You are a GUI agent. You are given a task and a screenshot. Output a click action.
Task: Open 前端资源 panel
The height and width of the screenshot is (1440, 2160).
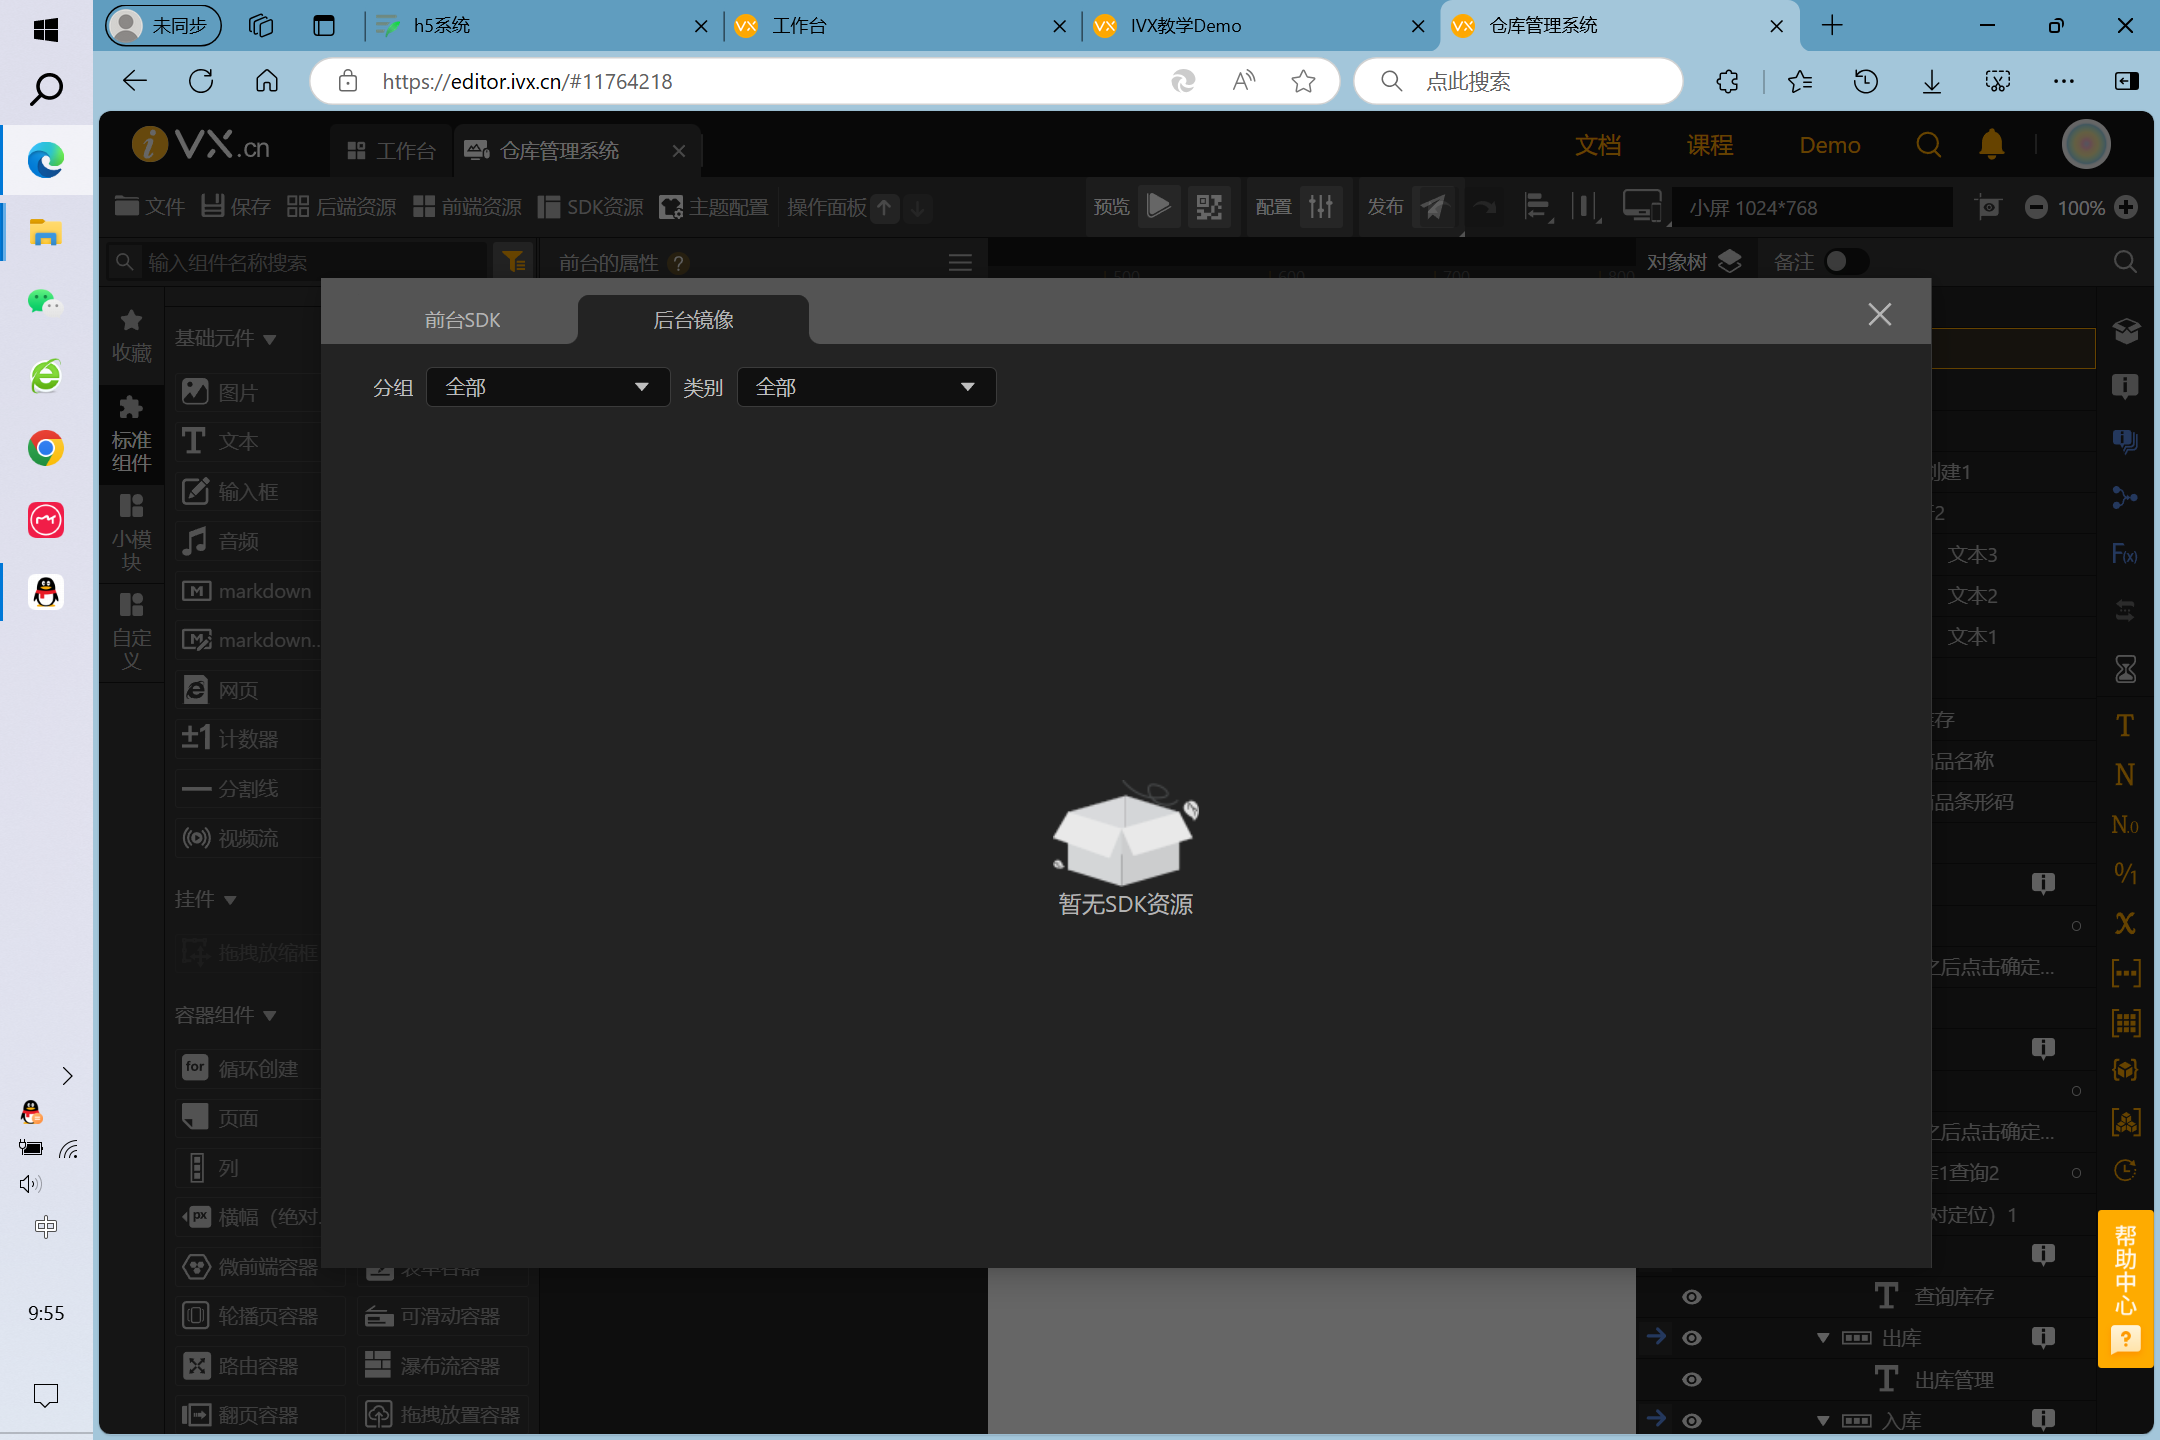467,206
